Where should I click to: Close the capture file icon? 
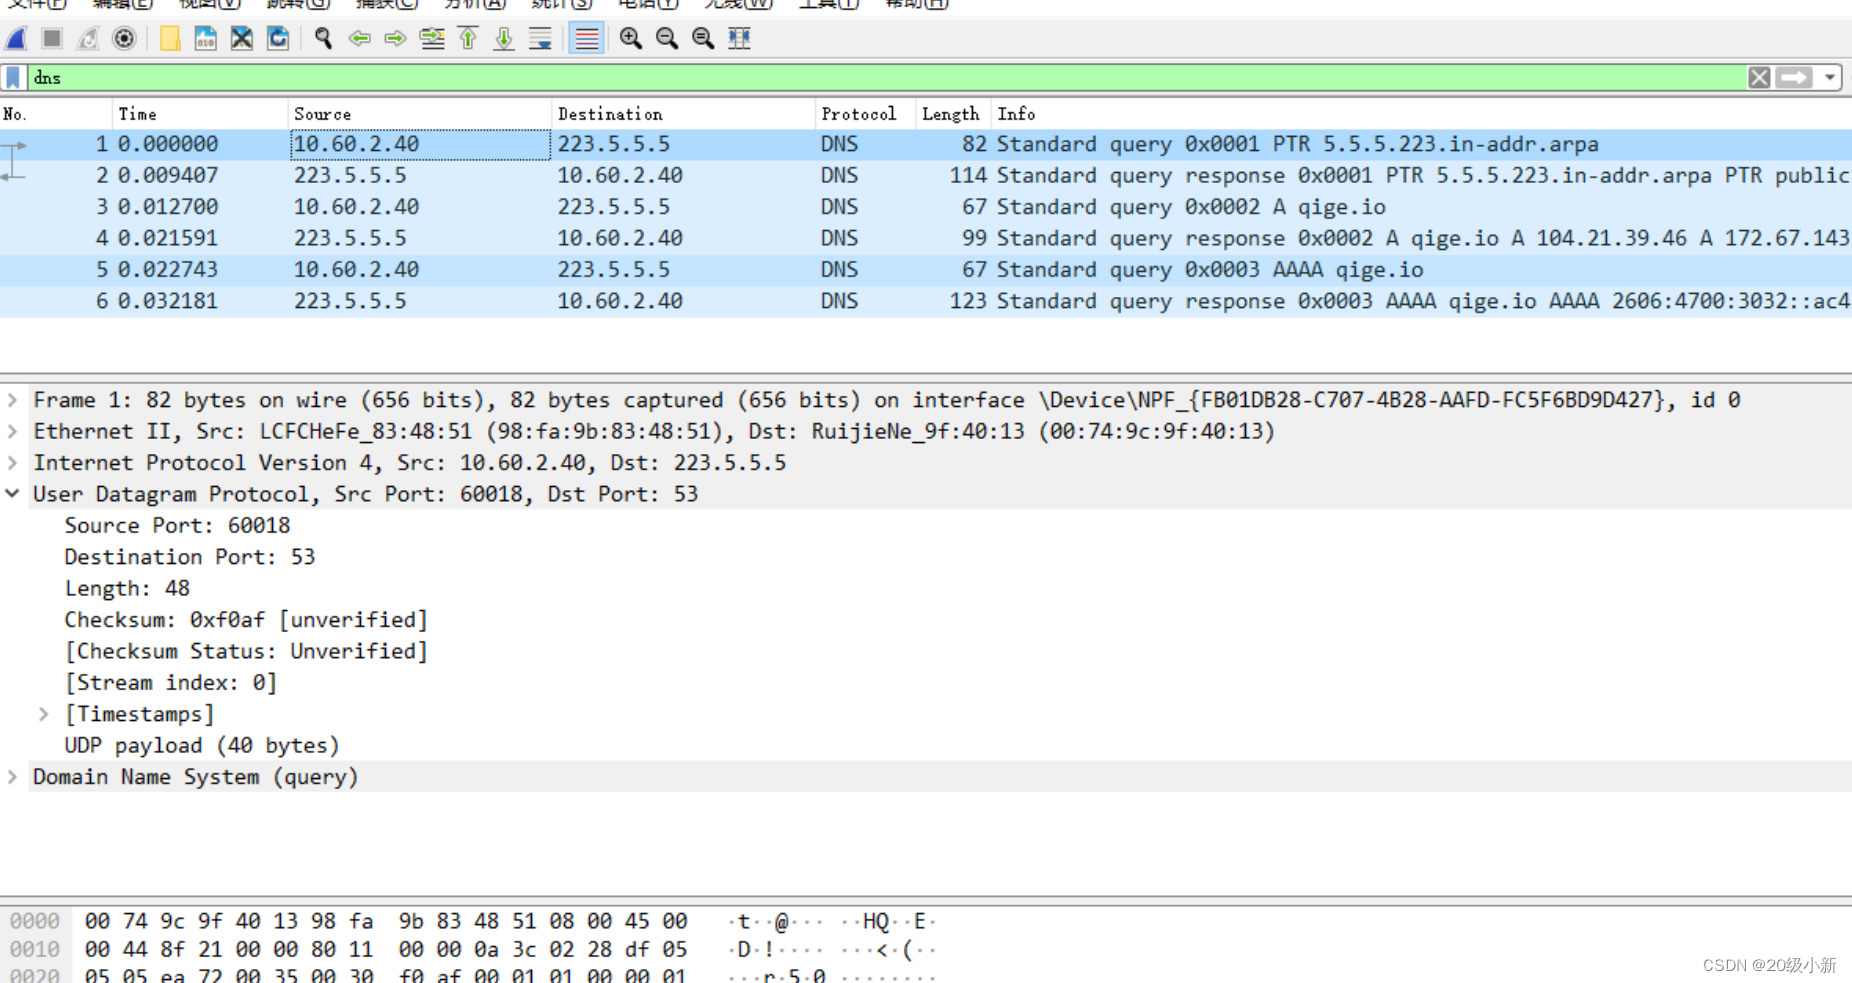(x=242, y=39)
